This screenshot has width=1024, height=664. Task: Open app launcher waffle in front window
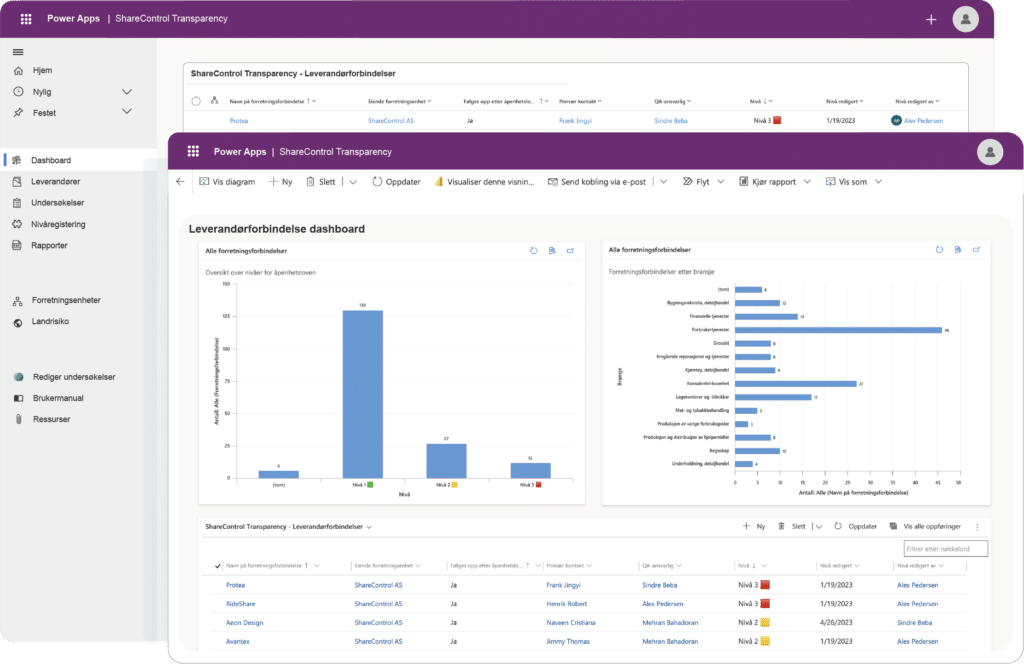pos(193,151)
